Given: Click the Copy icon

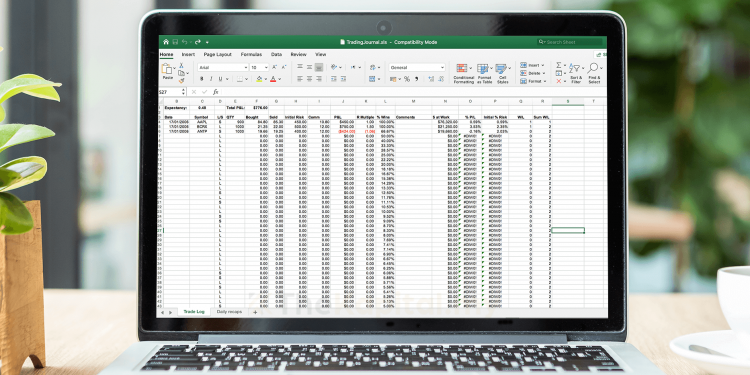Looking at the screenshot, I should coord(181,73).
